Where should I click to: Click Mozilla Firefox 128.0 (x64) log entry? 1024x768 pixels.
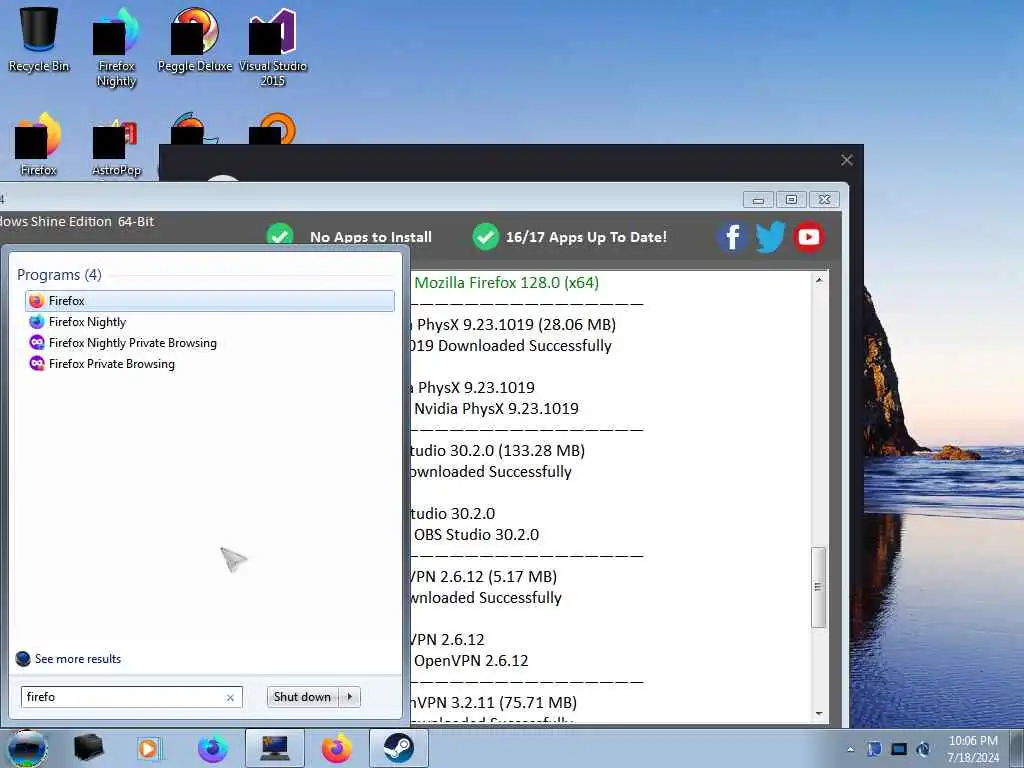[507, 283]
